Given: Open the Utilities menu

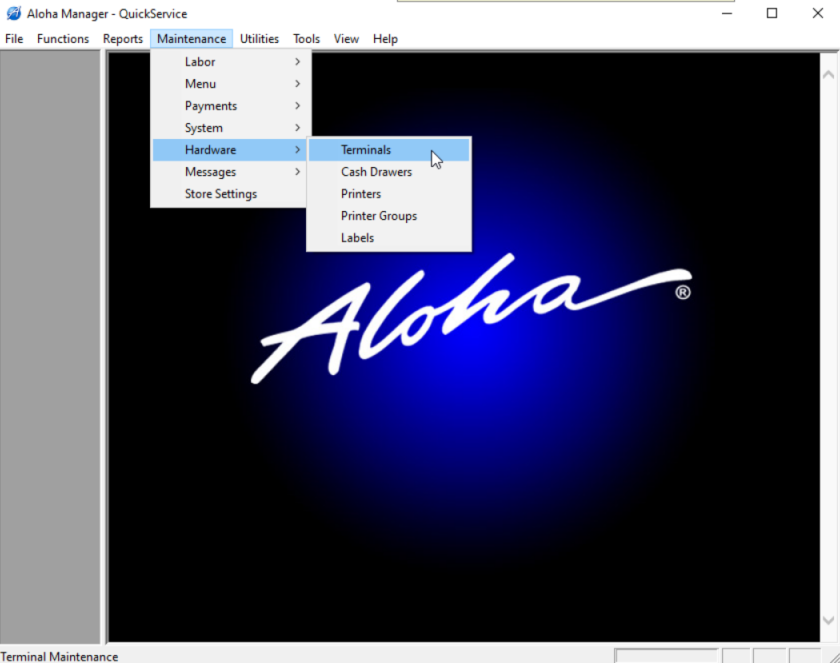Looking at the screenshot, I should 259,39.
